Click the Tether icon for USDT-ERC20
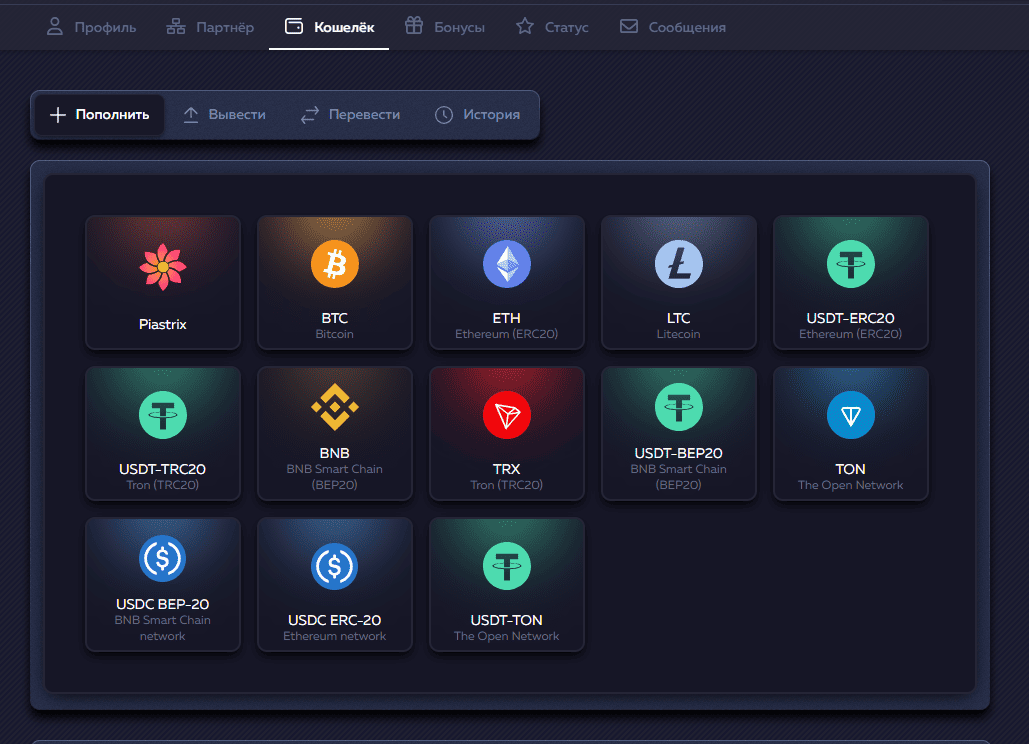Image resolution: width=1029 pixels, height=744 pixels. (x=850, y=264)
